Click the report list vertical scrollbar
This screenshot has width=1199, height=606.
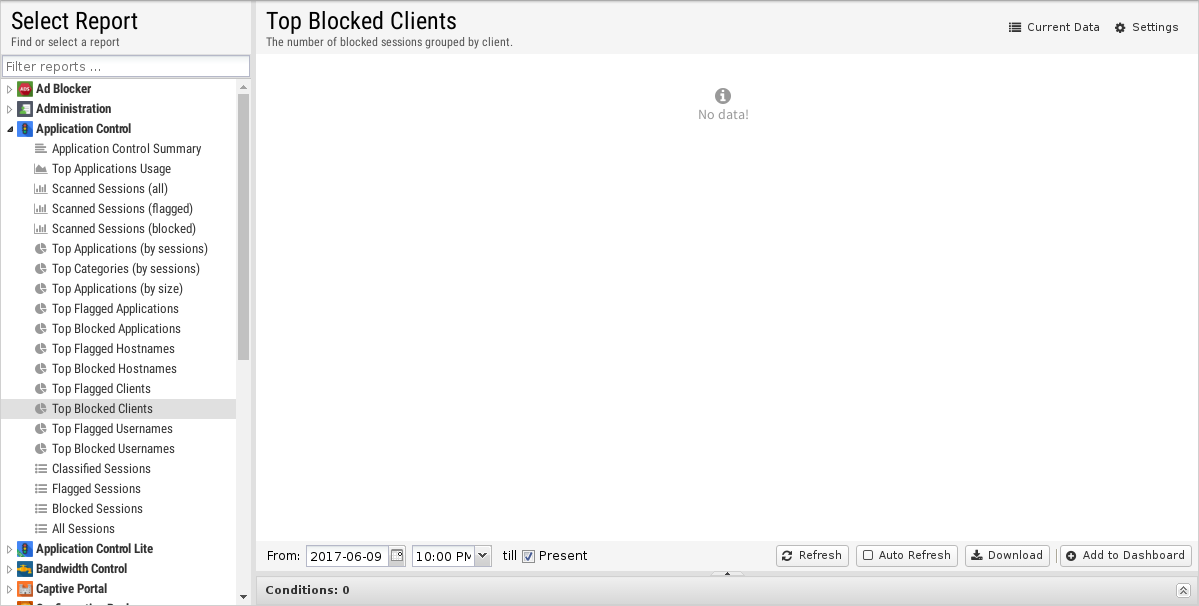[x=243, y=226]
